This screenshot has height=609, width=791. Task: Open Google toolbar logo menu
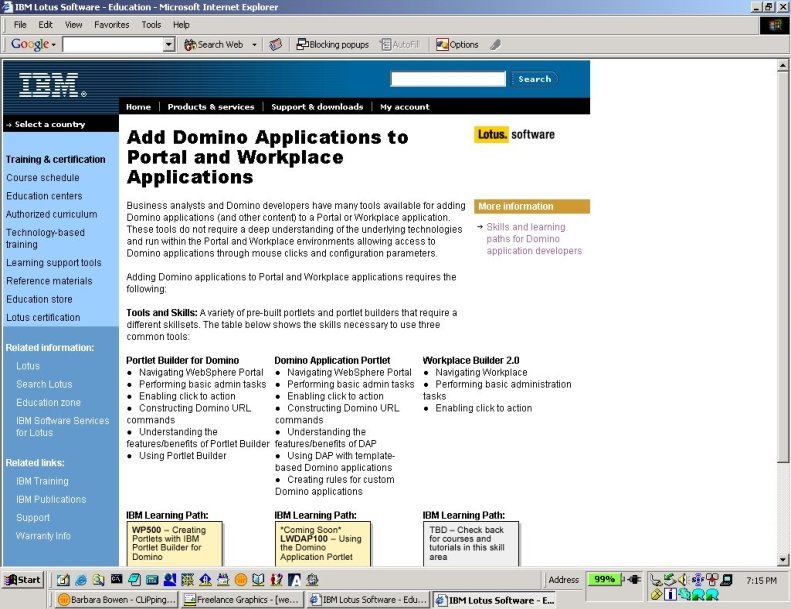pos(33,44)
